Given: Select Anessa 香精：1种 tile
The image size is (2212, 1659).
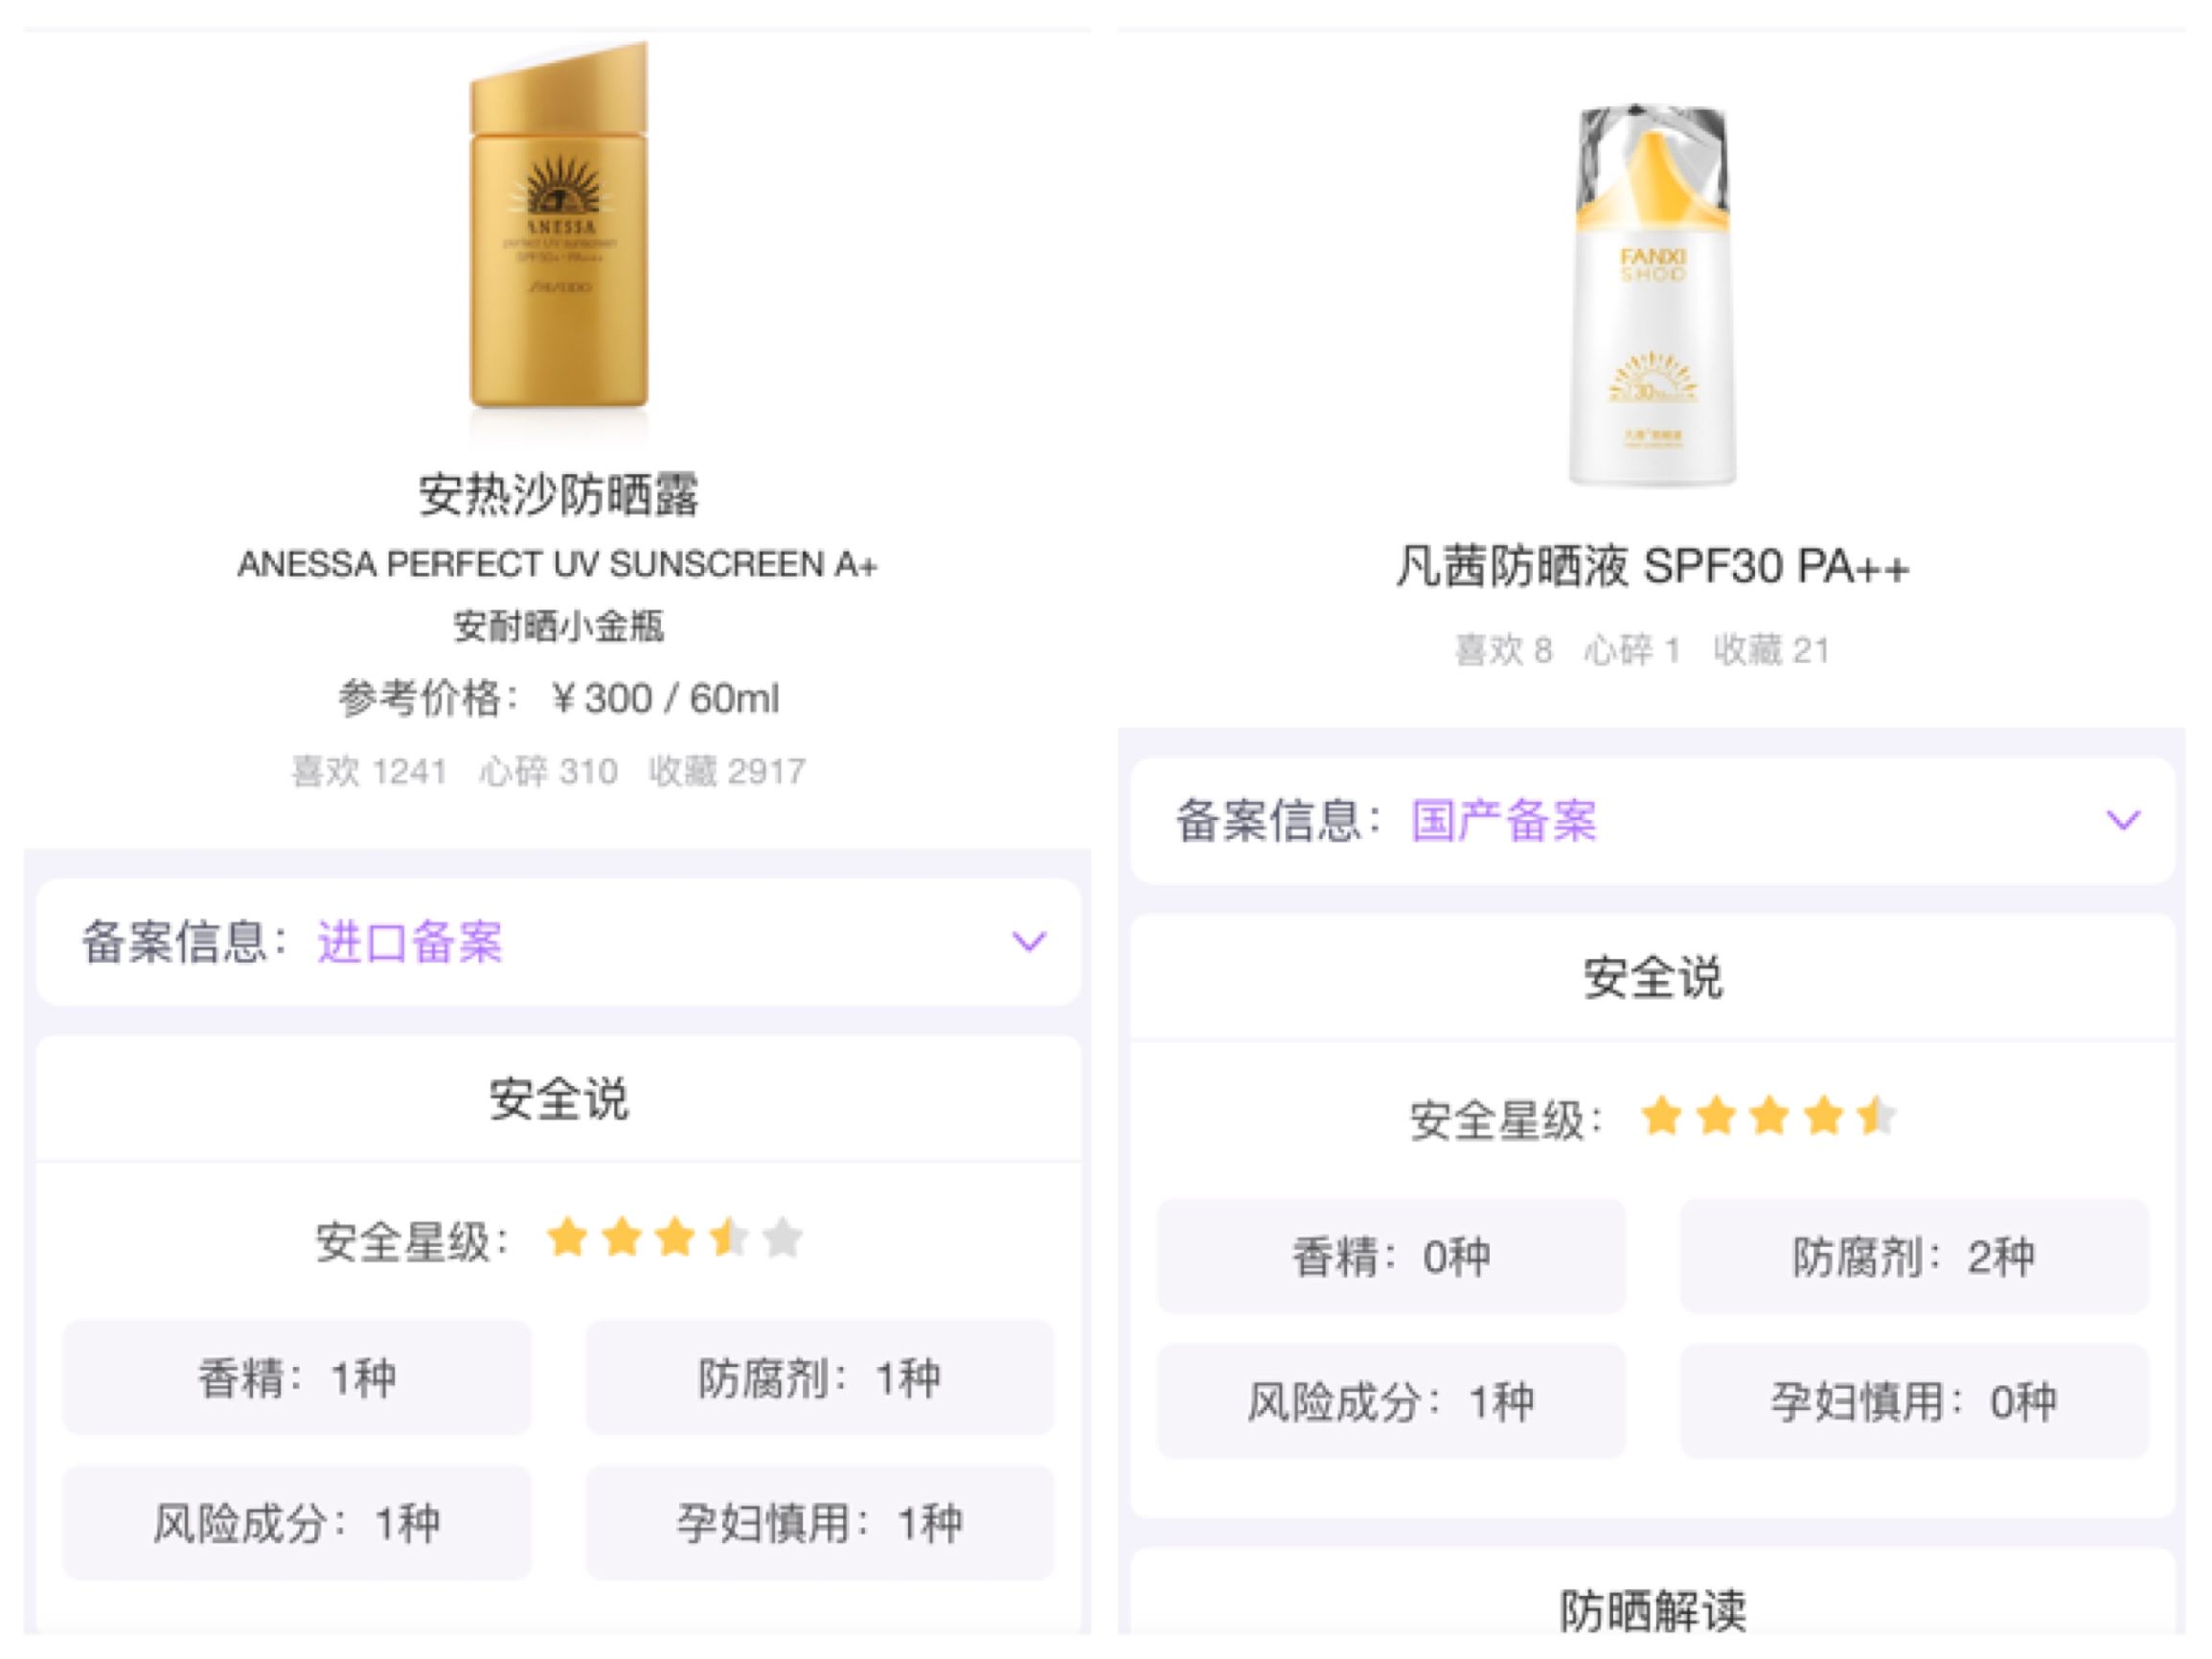Looking at the screenshot, I should coord(297,1378).
